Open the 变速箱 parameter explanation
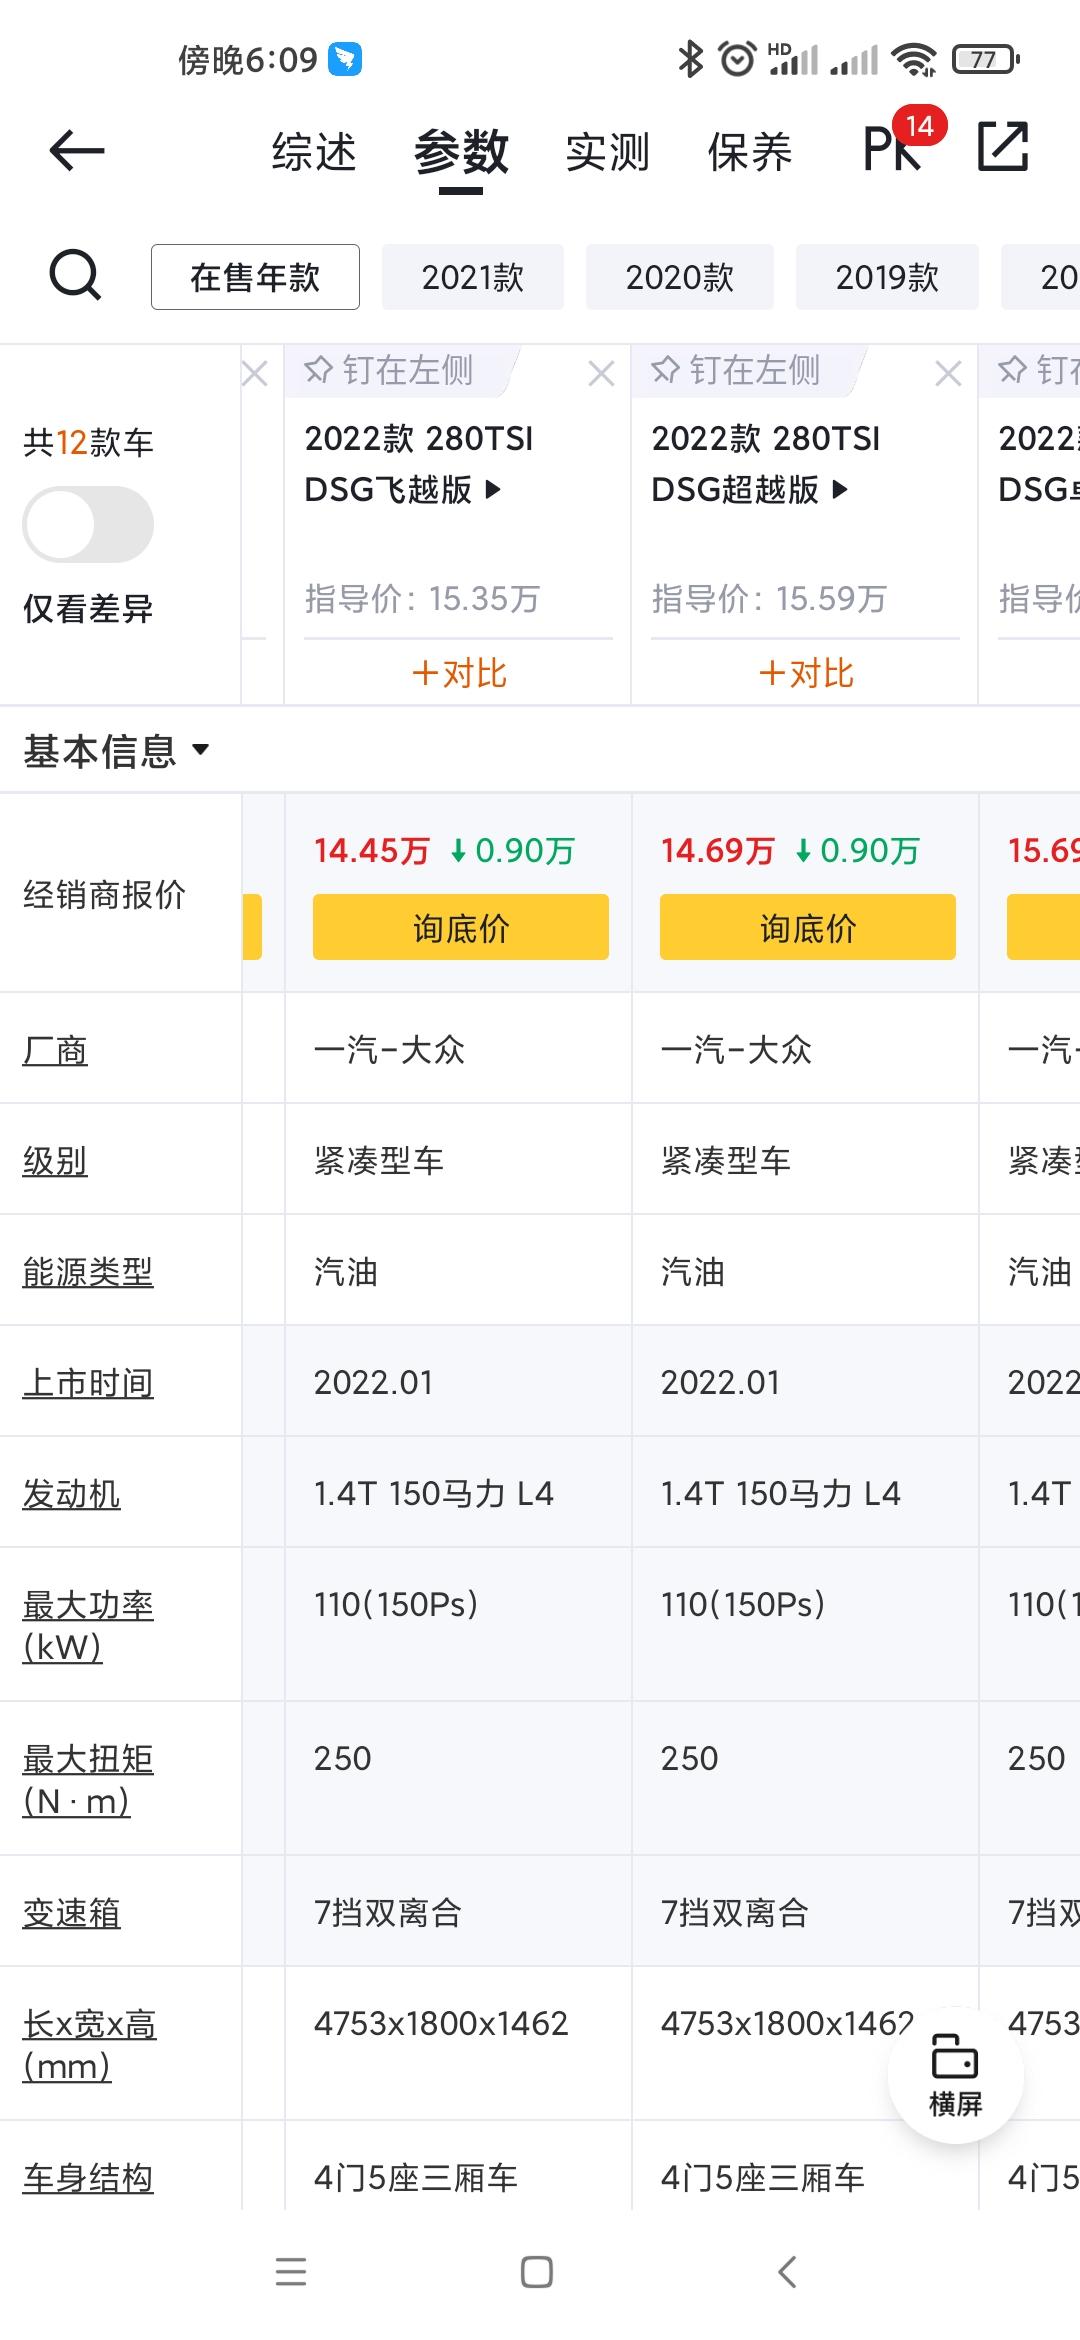Viewport: 1080px width, 2340px height. pyautogui.click(x=71, y=1913)
